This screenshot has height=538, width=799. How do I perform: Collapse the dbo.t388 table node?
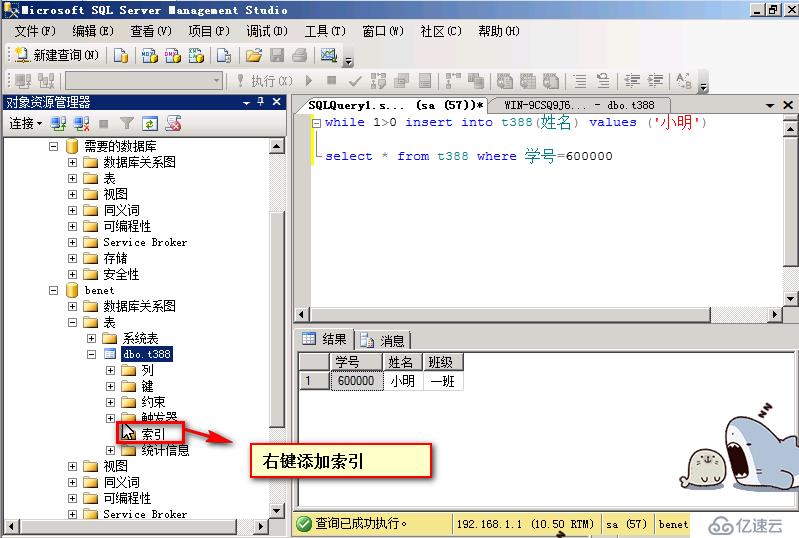[91, 354]
